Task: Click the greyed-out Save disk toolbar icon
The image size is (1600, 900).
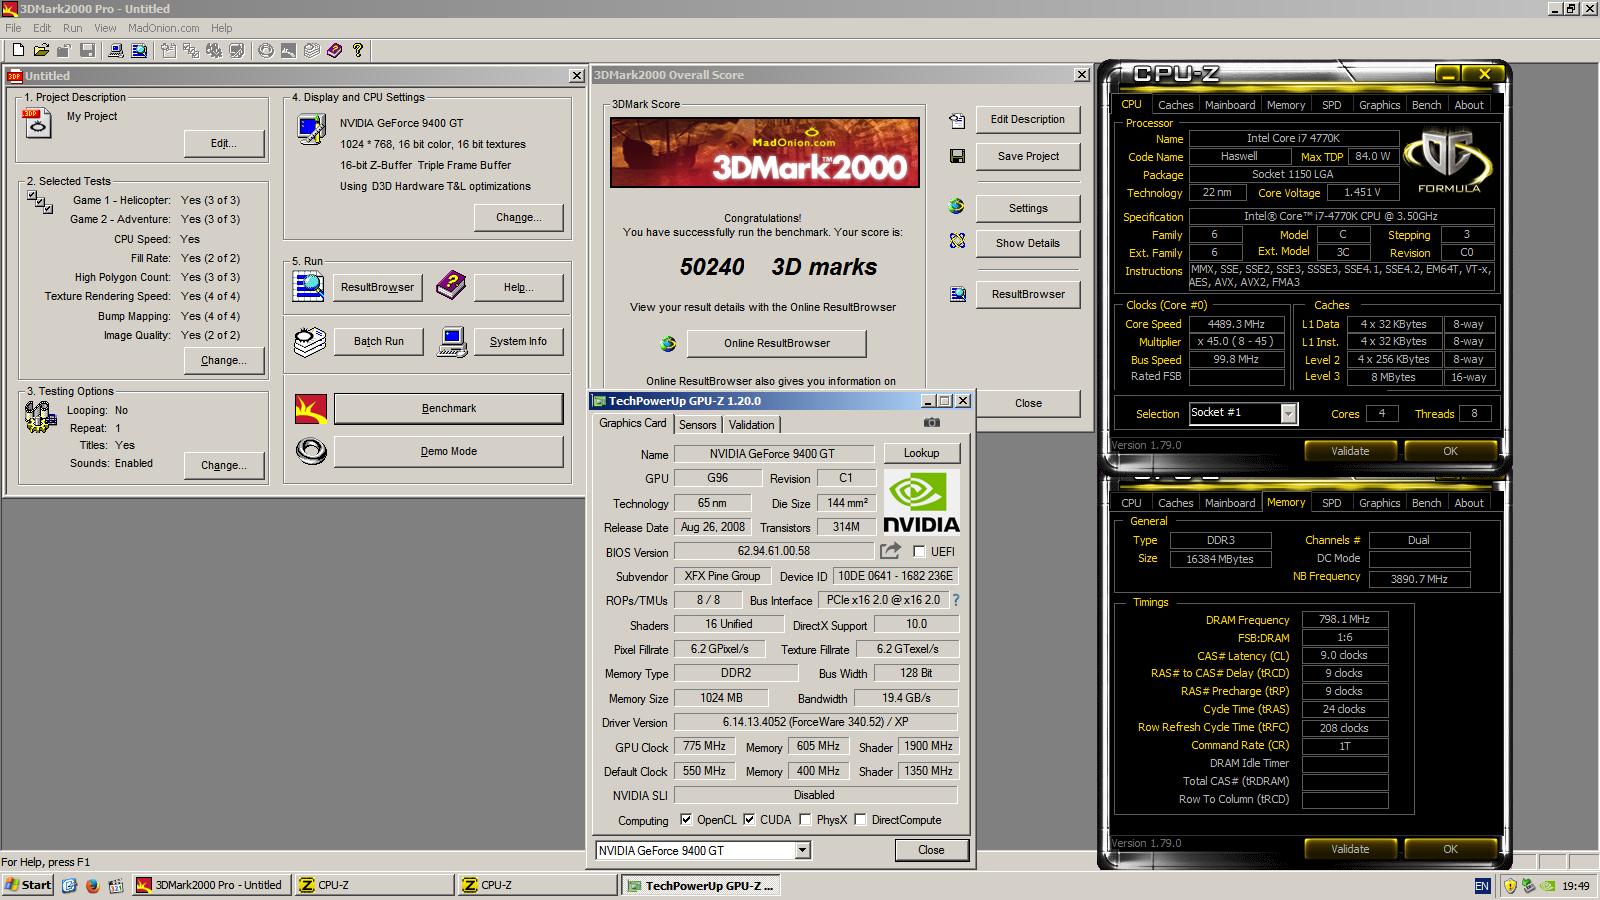Action: [87, 50]
